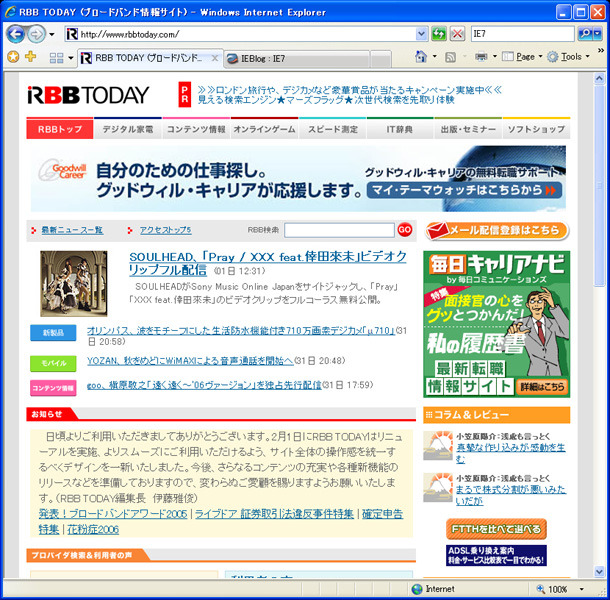The width and height of the screenshot is (610, 600).
Task: Open the Favorites Center star icon
Action: point(13,57)
